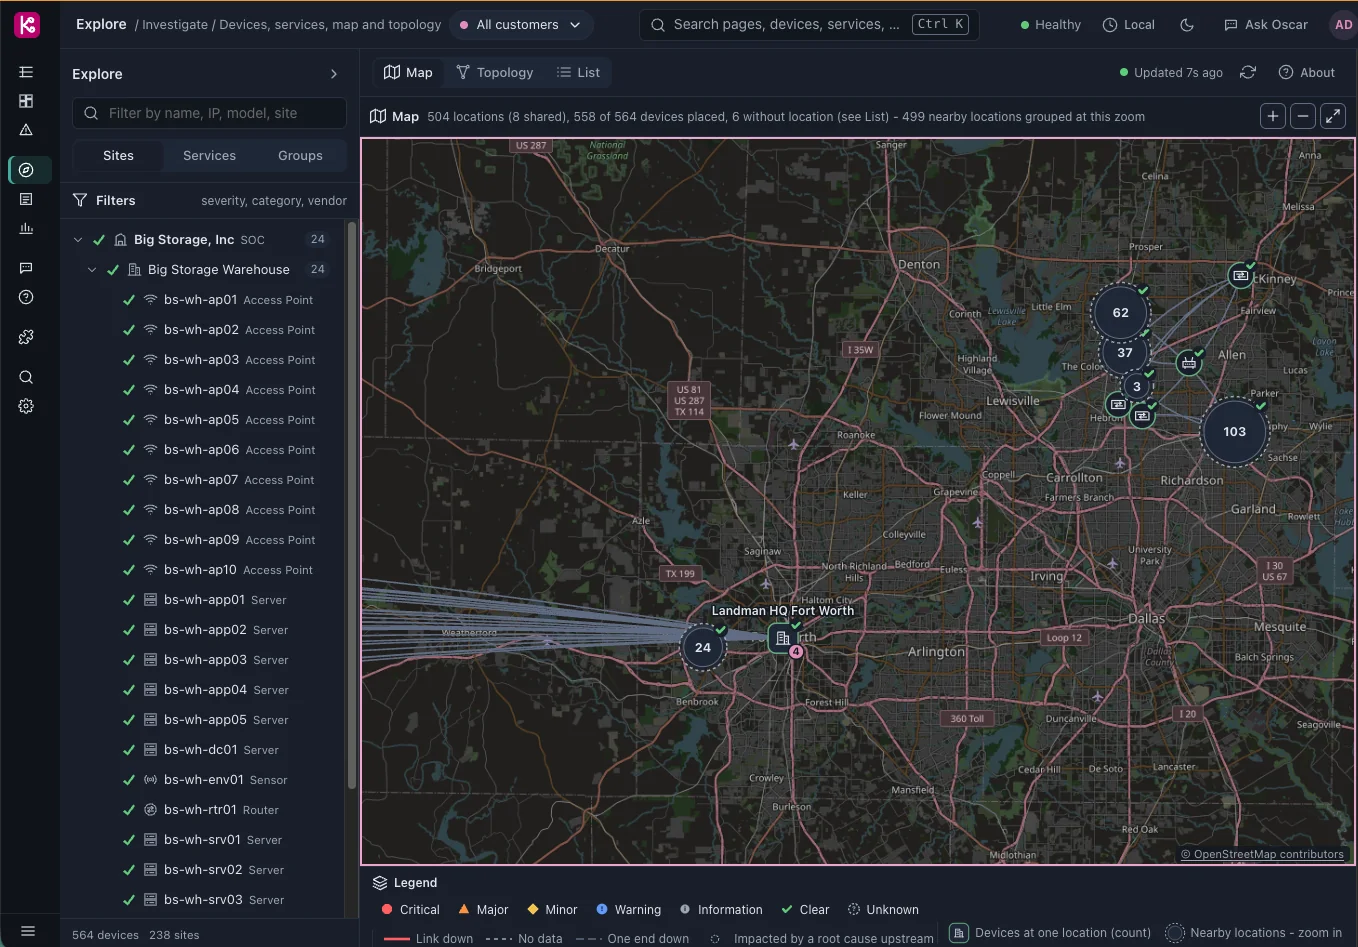
Task: Open the cluster of 103 locations
Action: click(x=1234, y=432)
